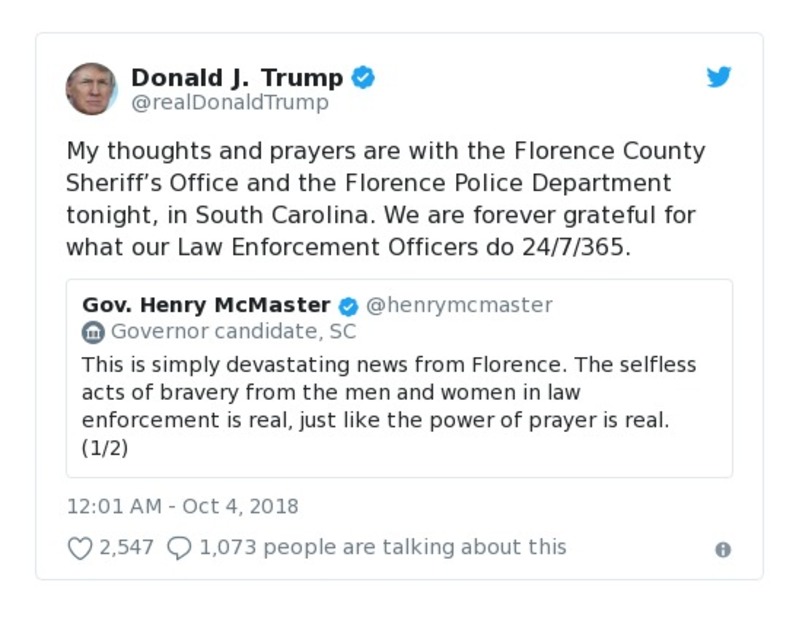Viewport: 799px width, 630px height.
Task: Click the verified badge next to Gov. Henry McMaster
Action: [349, 306]
